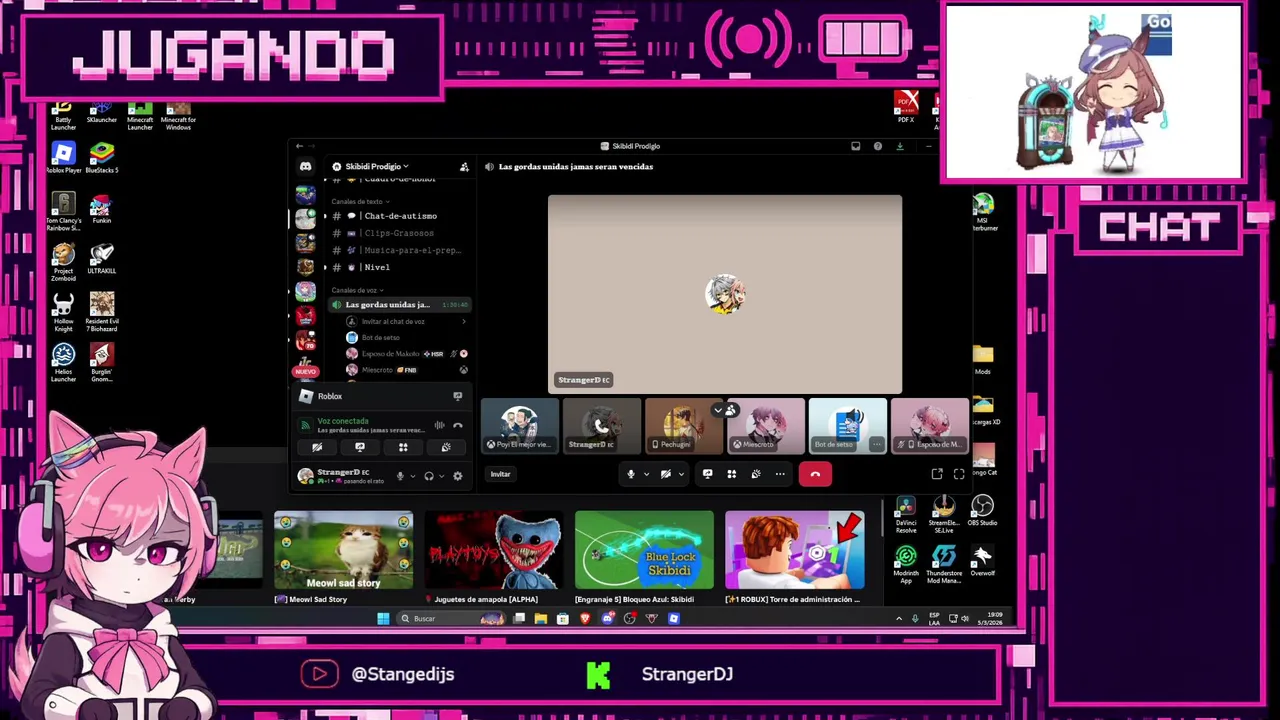Open the Mods folder on the desktop
Screen dimensions: 1280x720
tap(983, 360)
